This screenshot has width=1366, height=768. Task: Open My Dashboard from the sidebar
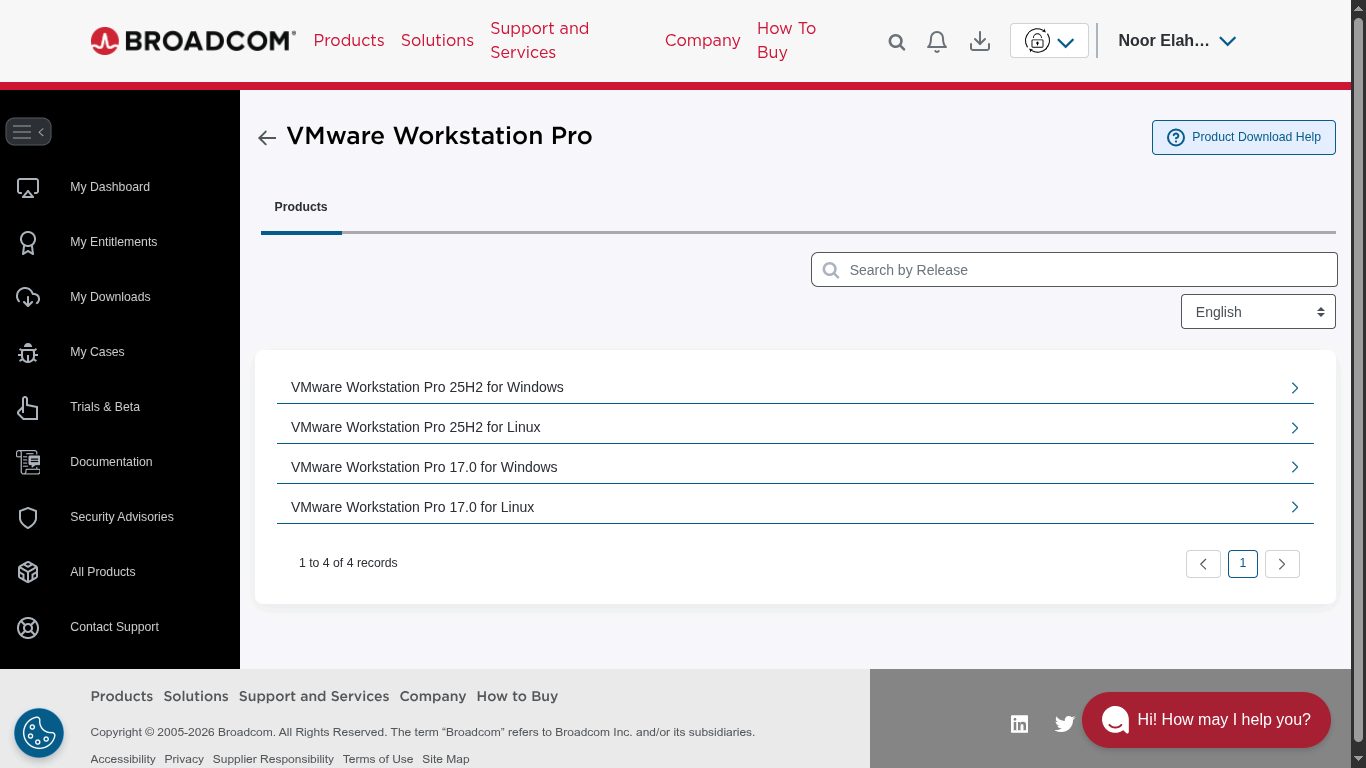pos(109,186)
